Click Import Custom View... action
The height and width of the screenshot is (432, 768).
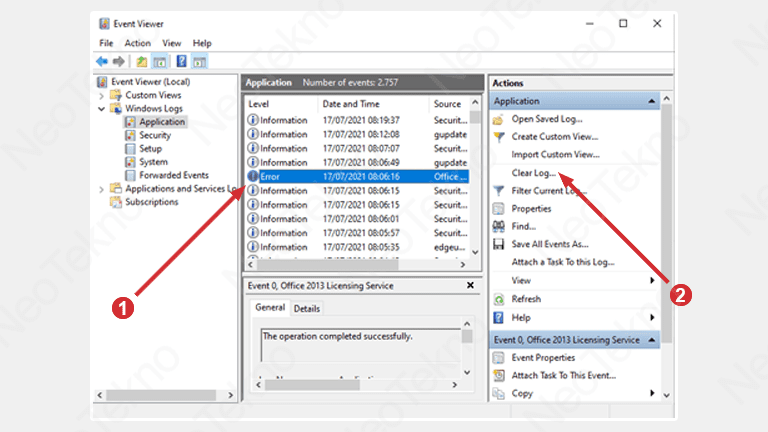coord(555,155)
